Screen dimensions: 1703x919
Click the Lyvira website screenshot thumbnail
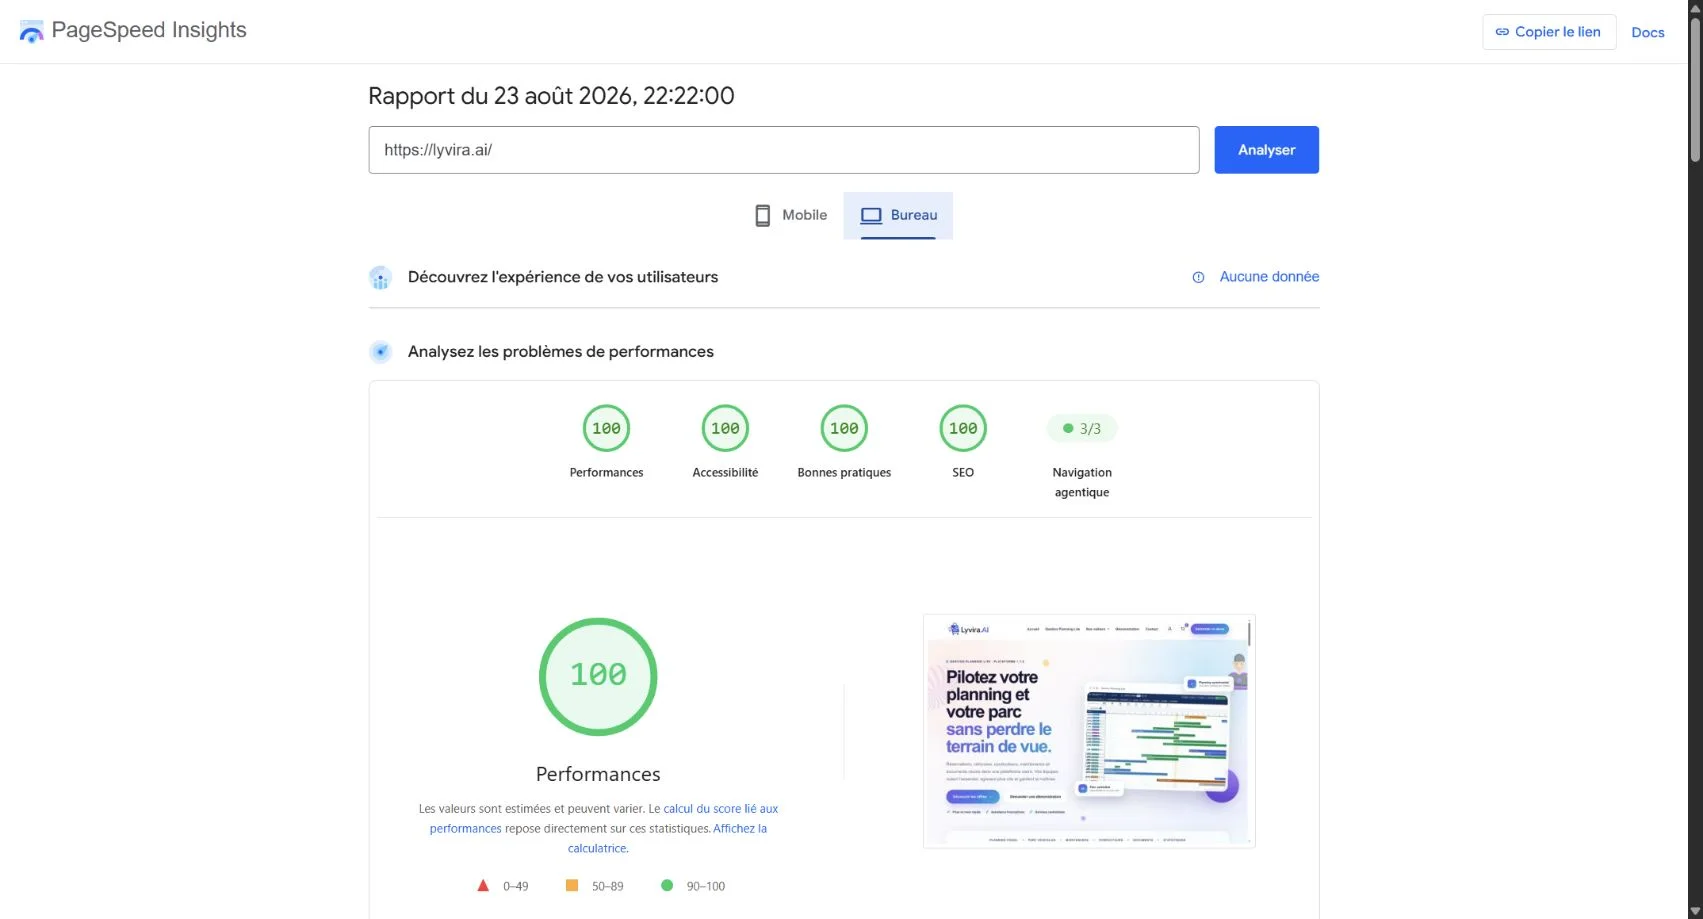1089,731
